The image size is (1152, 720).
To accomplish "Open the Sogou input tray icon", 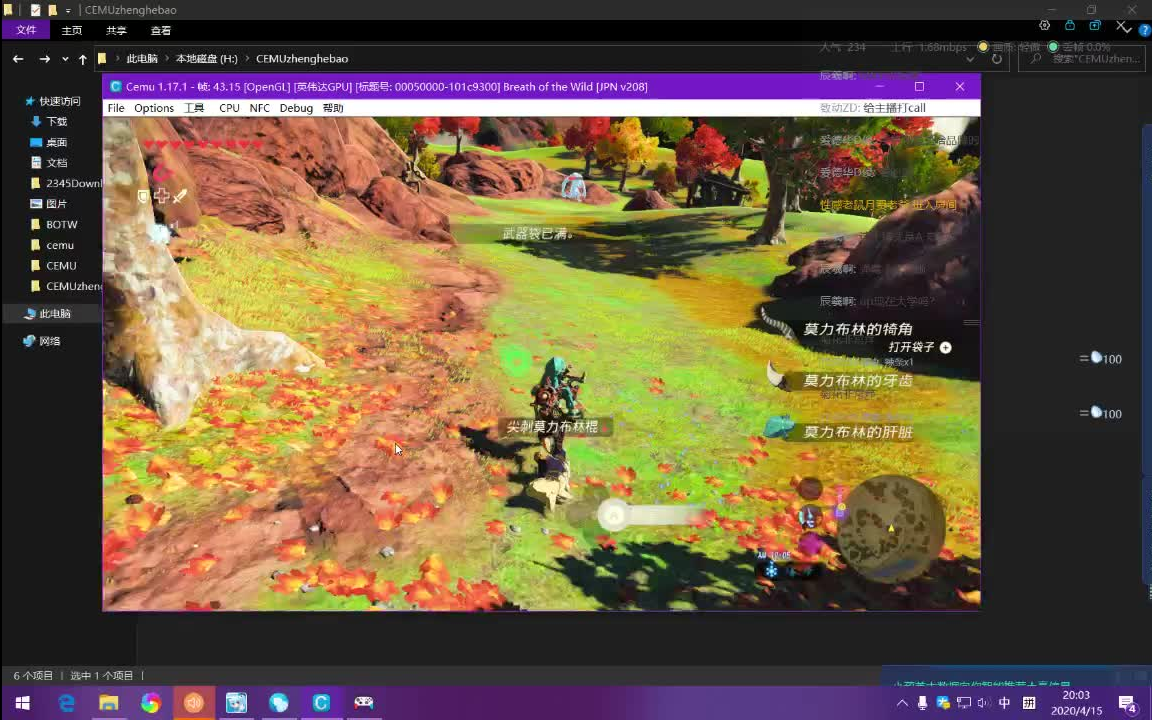I will pos(943,703).
